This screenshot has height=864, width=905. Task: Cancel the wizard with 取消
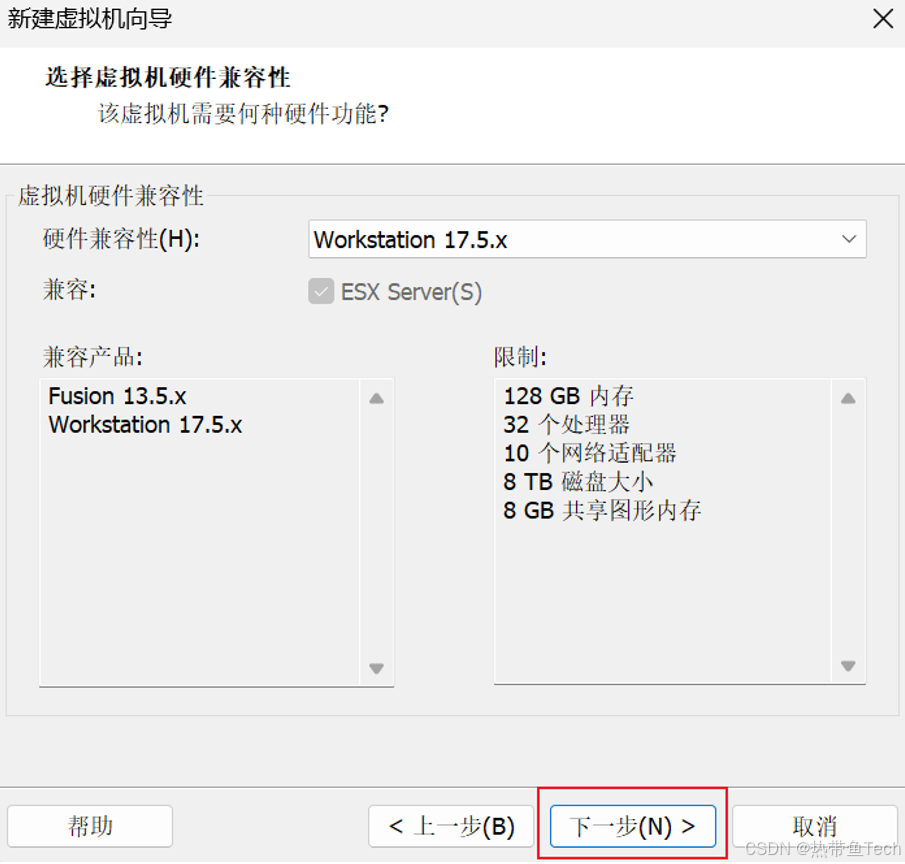(814, 826)
